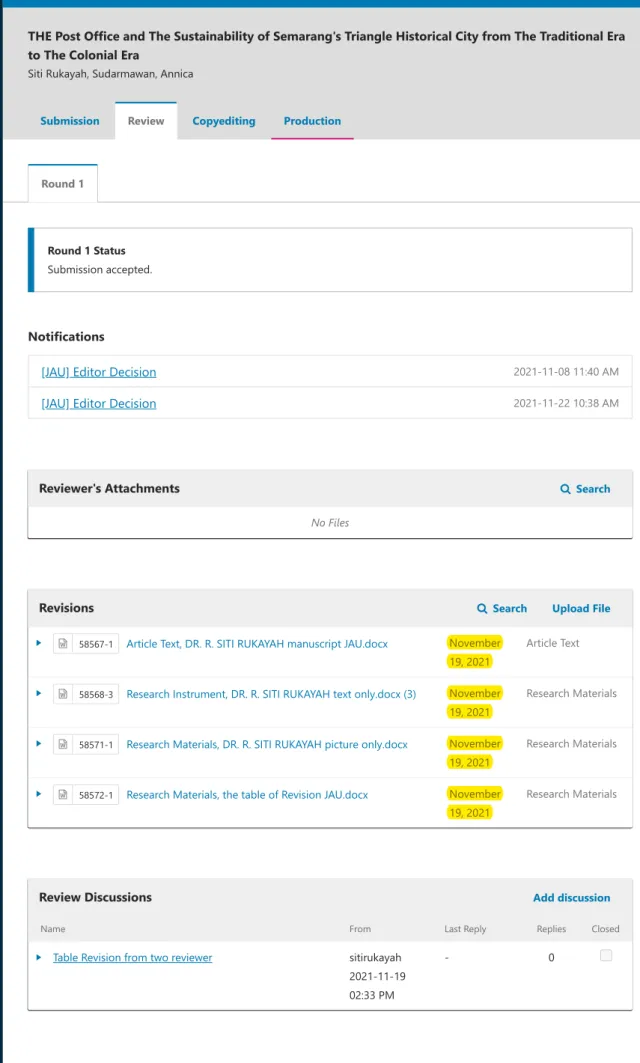The height and width of the screenshot is (1063, 640).
Task: Open Table Revision from two reviewer discussion
Action: click(133, 957)
